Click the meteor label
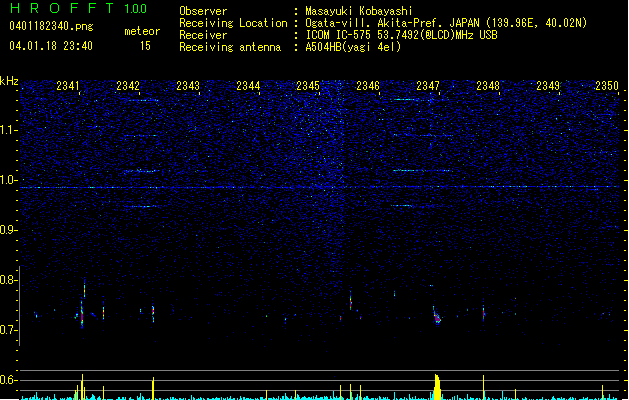 click(x=142, y=31)
